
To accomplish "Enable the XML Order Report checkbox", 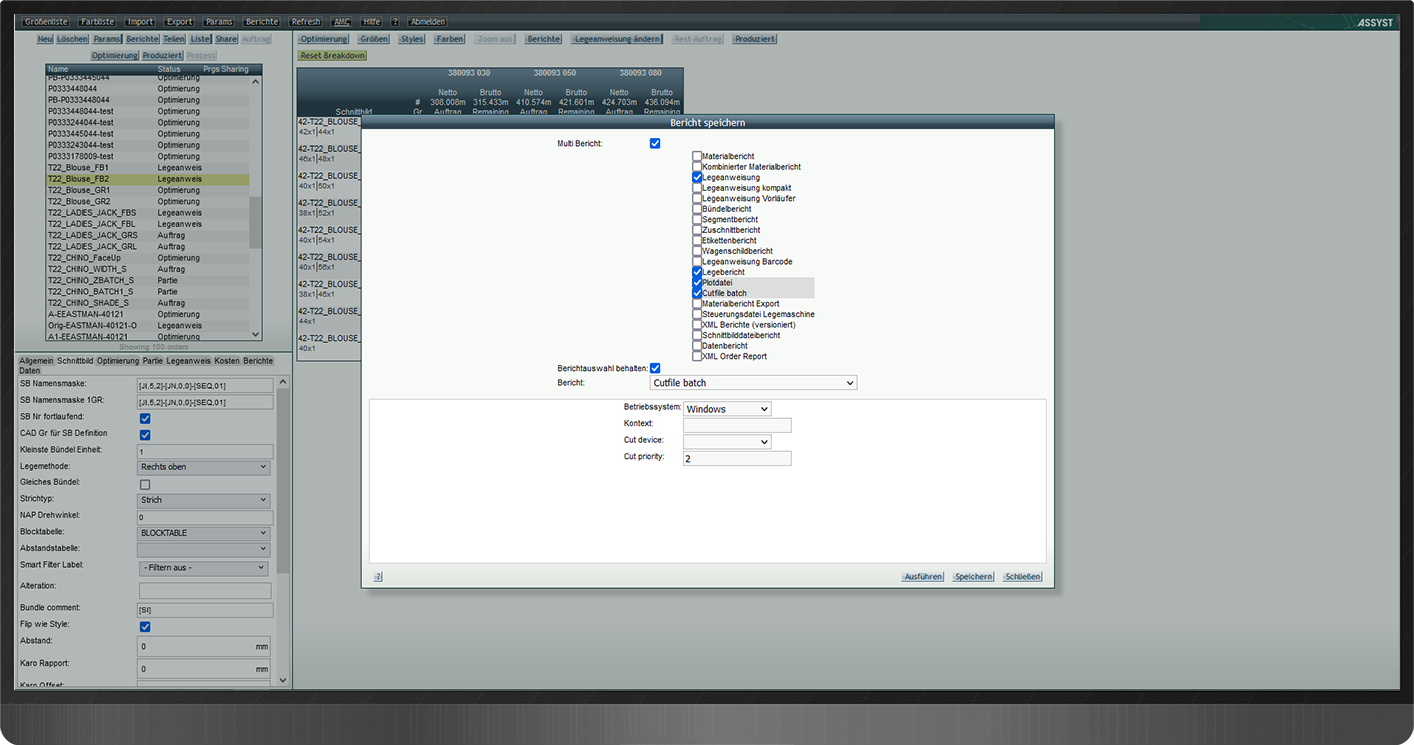I will pyautogui.click(x=697, y=356).
